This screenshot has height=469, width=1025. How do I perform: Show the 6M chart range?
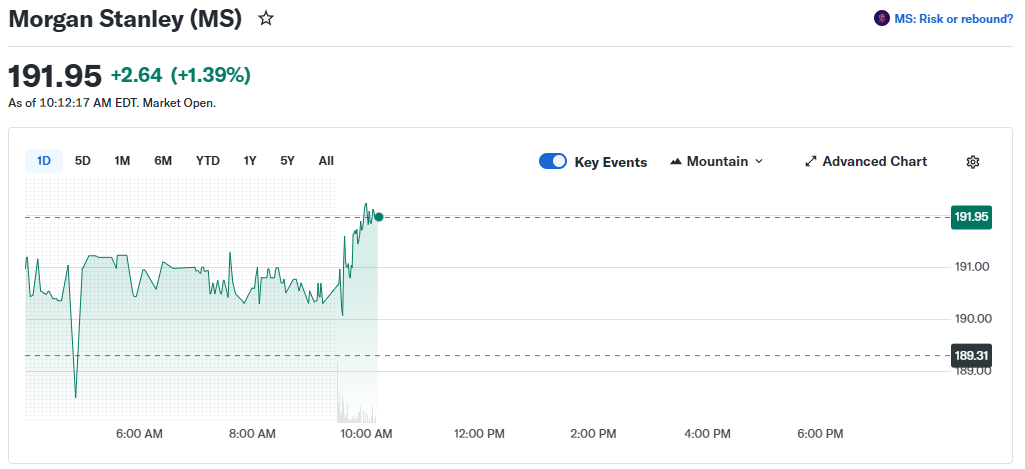(x=163, y=161)
